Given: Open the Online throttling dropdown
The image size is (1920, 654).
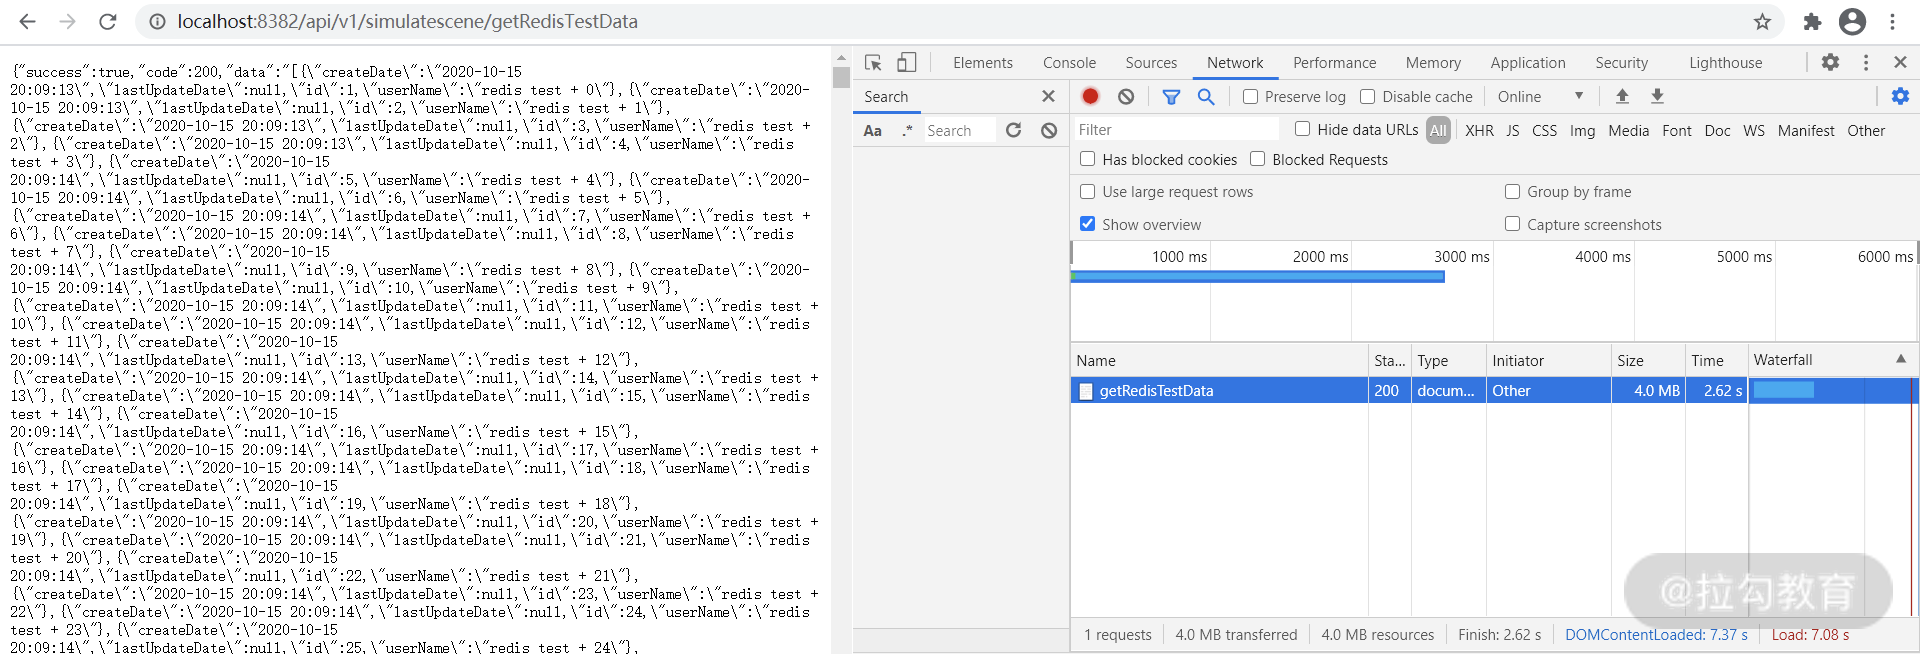Looking at the screenshot, I should tap(1540, 97).
